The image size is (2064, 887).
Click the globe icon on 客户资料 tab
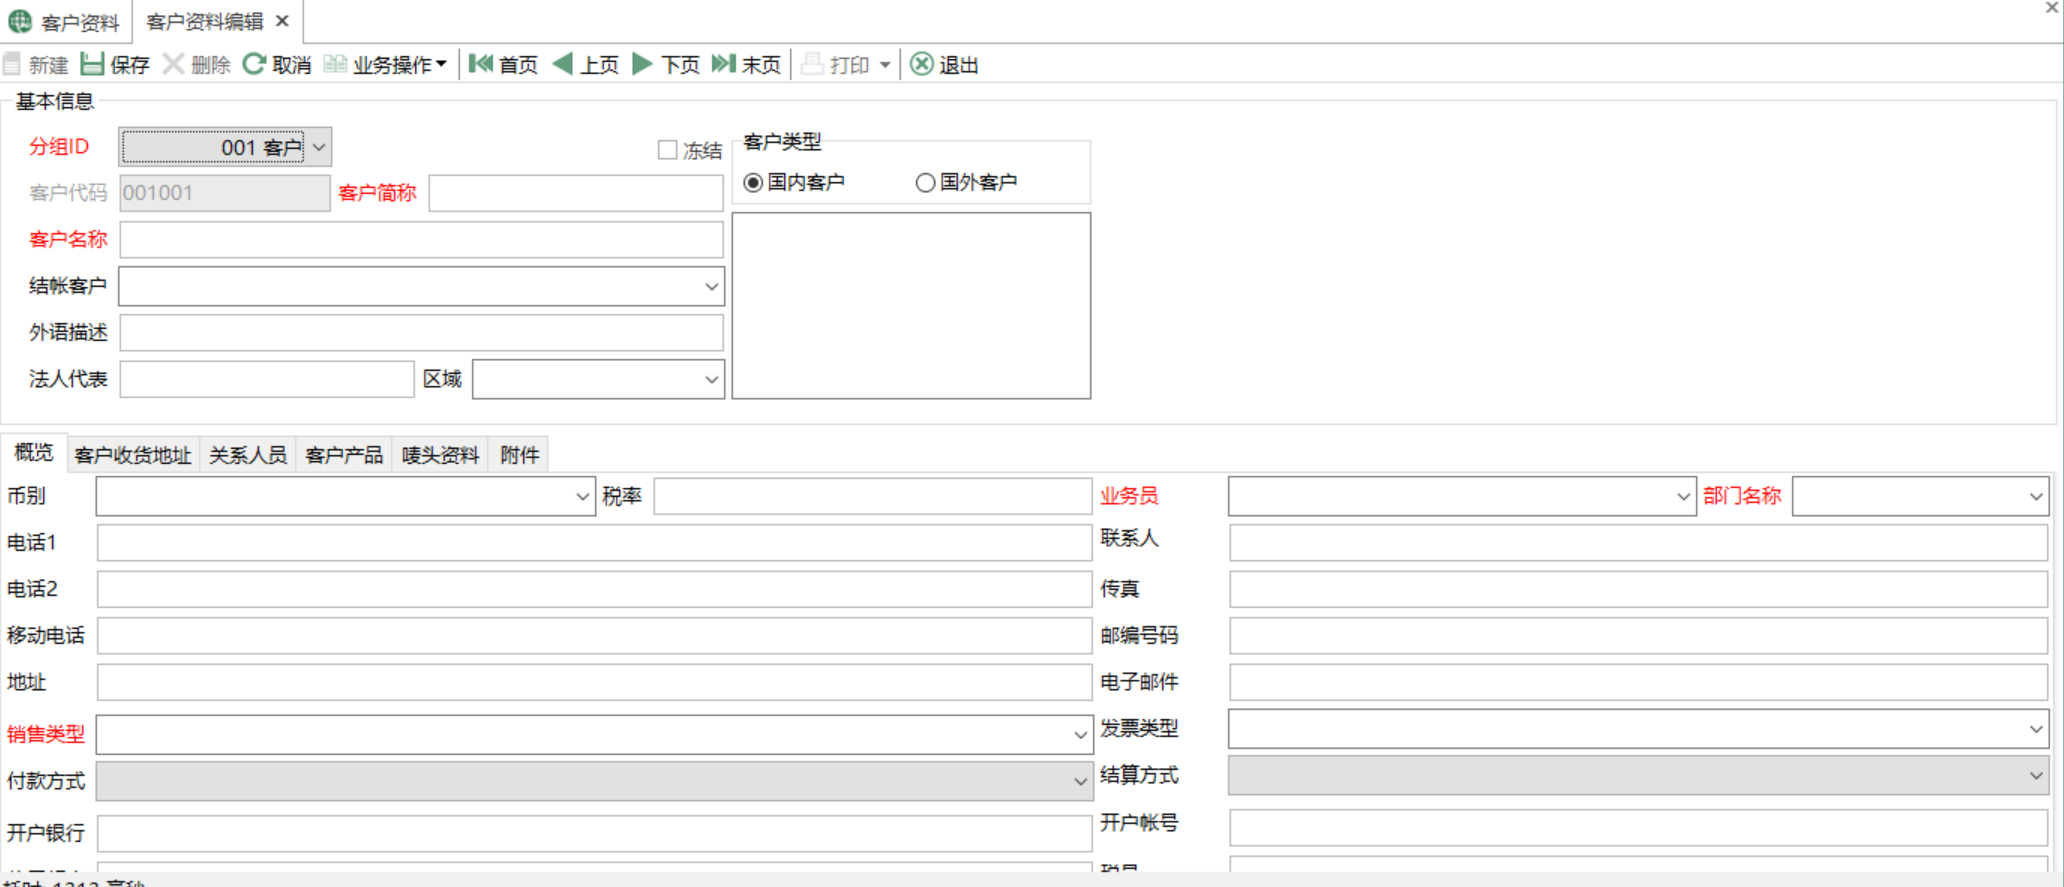pyautogui.click(x=20, y=21)
